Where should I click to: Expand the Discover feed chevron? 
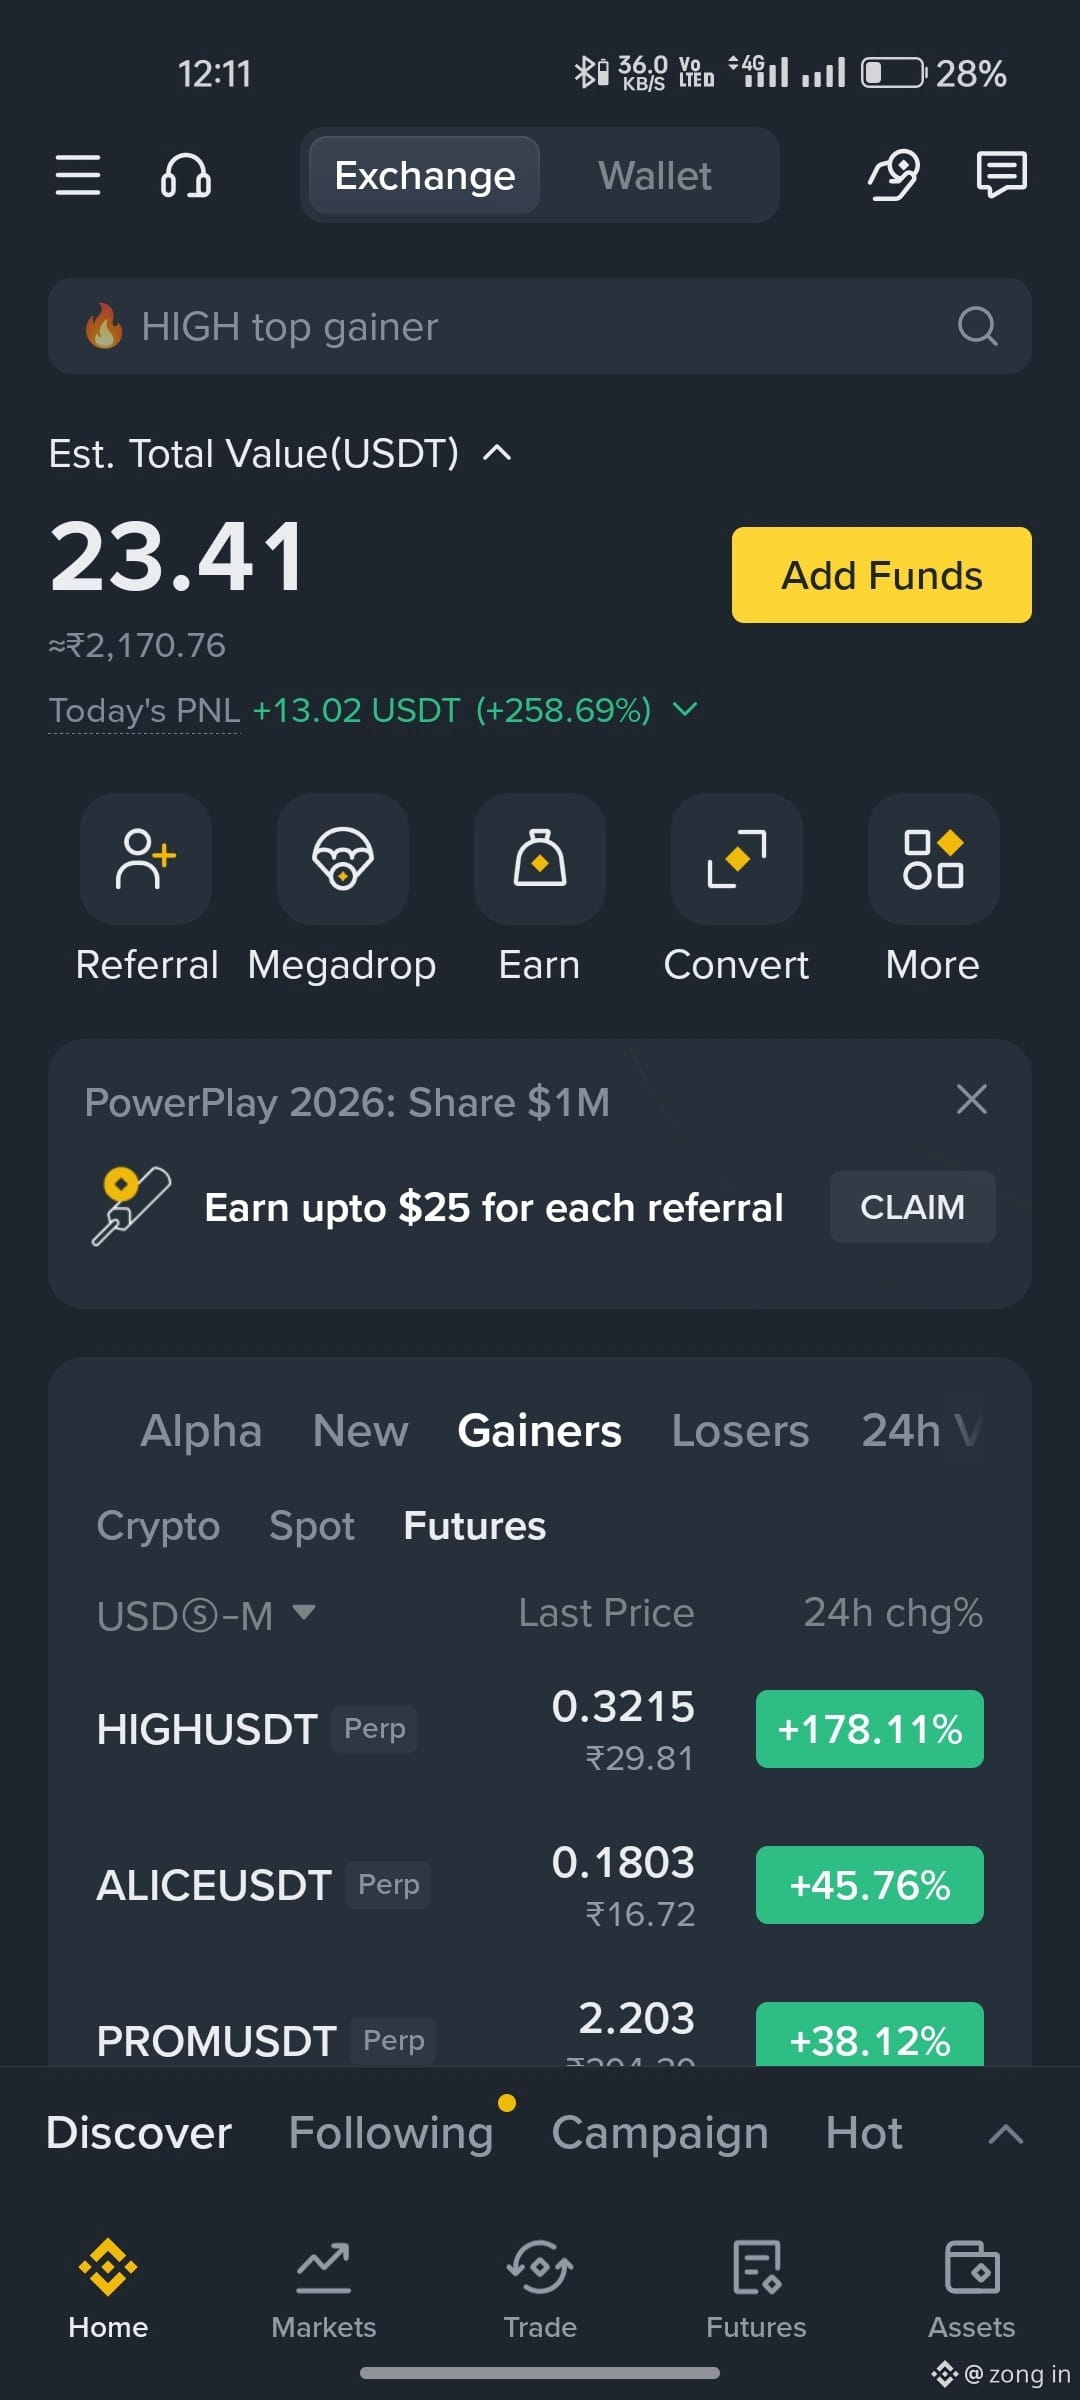pos(1005,2135)
